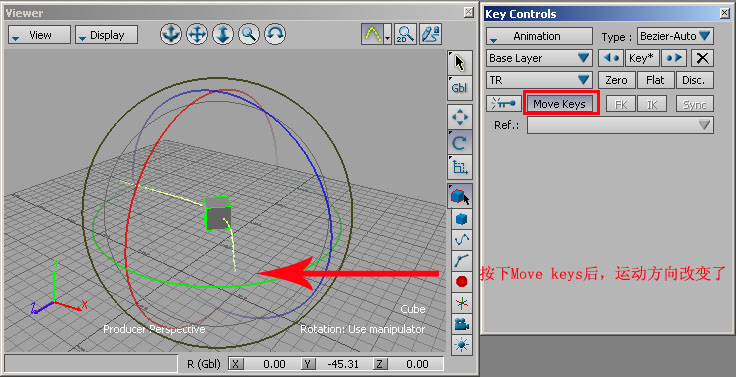Image resolution: width=736 pixels, height=377 pixels.
Task: Activate the Dolly camera up-down arrow tool
Action: pyautogui.click(x=222, y=34)
